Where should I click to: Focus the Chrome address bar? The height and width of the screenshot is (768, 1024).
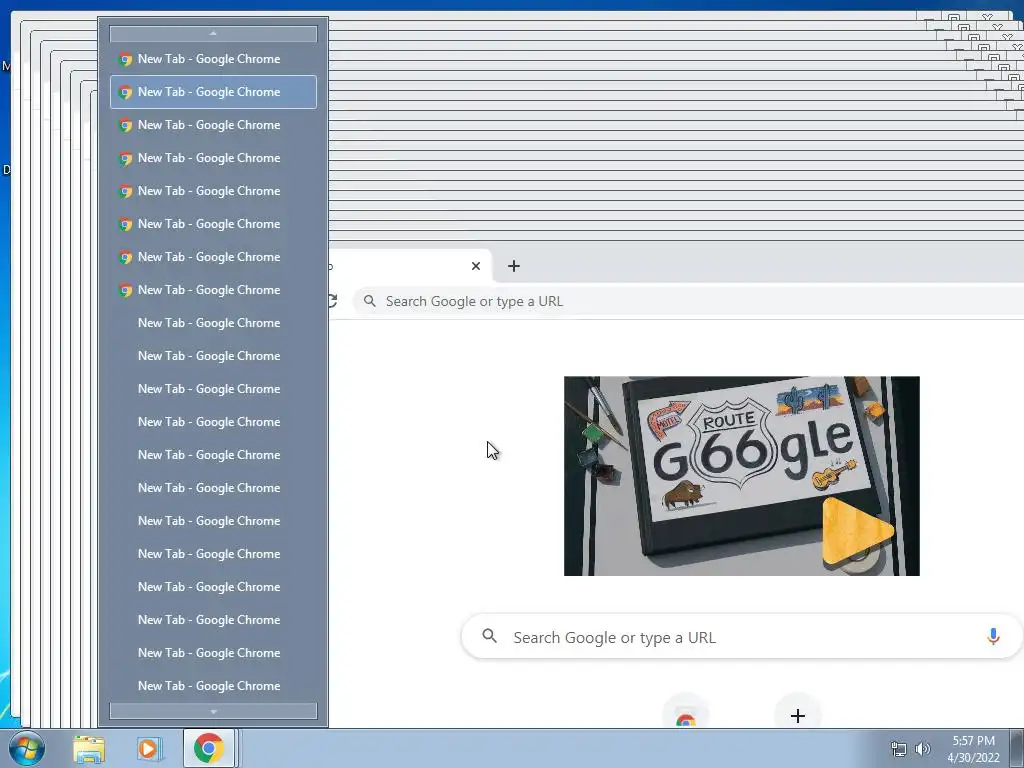coord(688,301)
